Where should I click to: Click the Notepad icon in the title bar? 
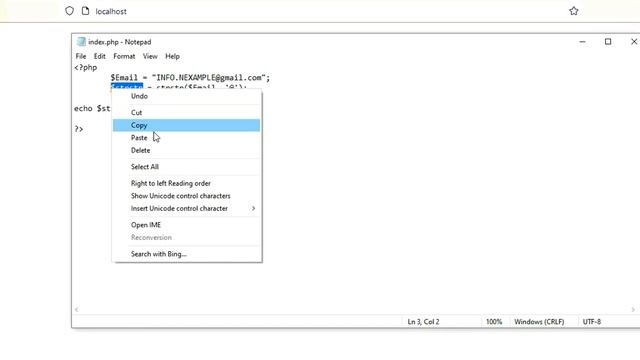coord(81,42)
